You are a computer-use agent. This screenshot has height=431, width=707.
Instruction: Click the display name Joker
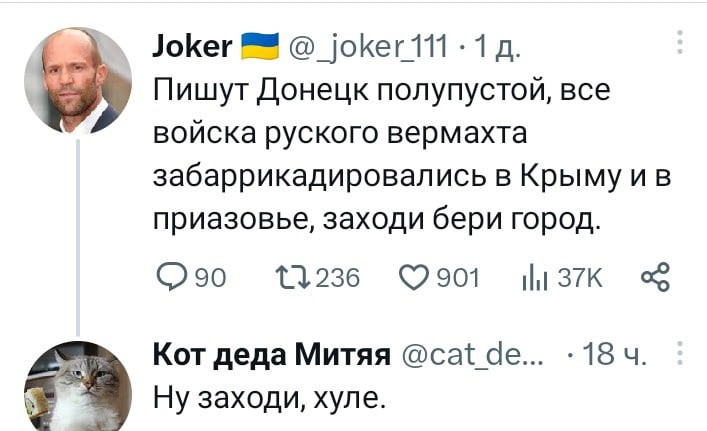click(194, 45)
